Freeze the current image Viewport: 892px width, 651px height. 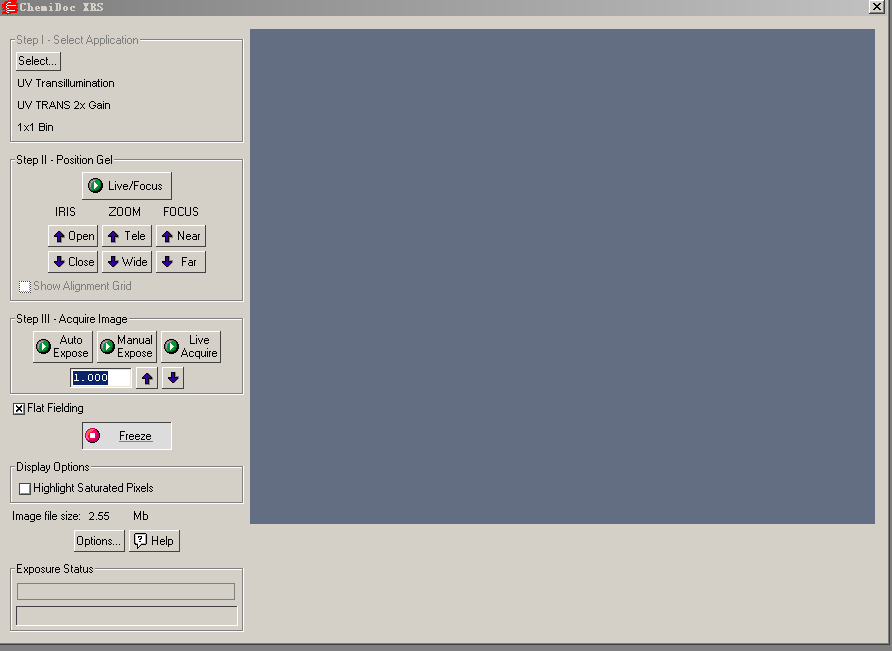point(127,436)
